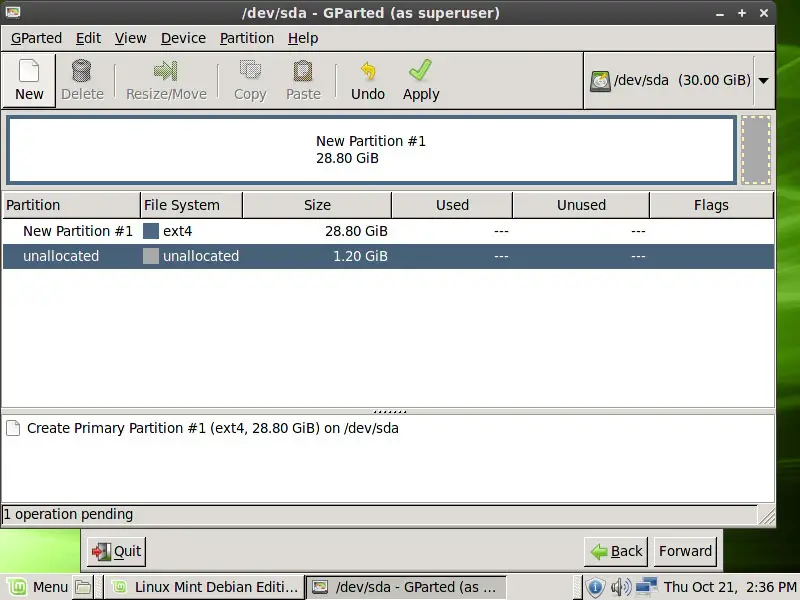Click the Back button in installer
Viewport: 800px width, 600px height.
[616, 552]
